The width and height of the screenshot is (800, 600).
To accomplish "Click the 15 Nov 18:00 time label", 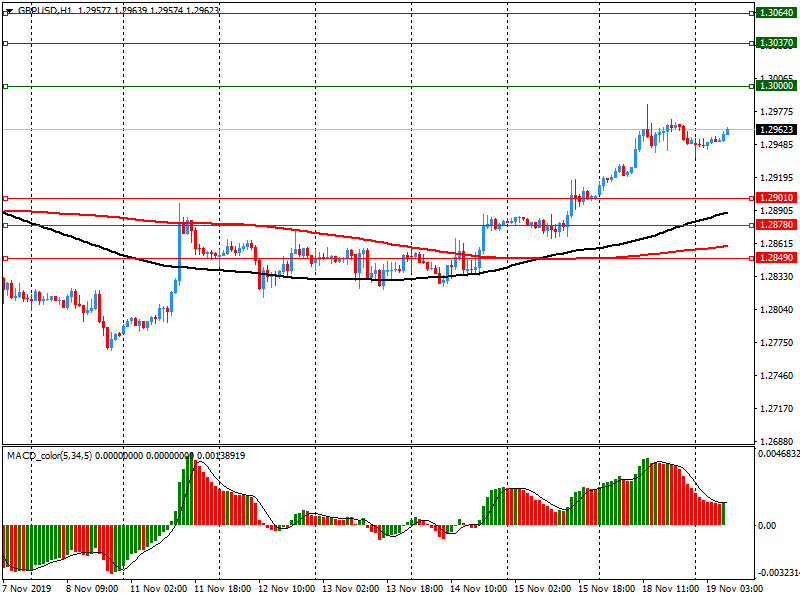I will coord(607,588).
